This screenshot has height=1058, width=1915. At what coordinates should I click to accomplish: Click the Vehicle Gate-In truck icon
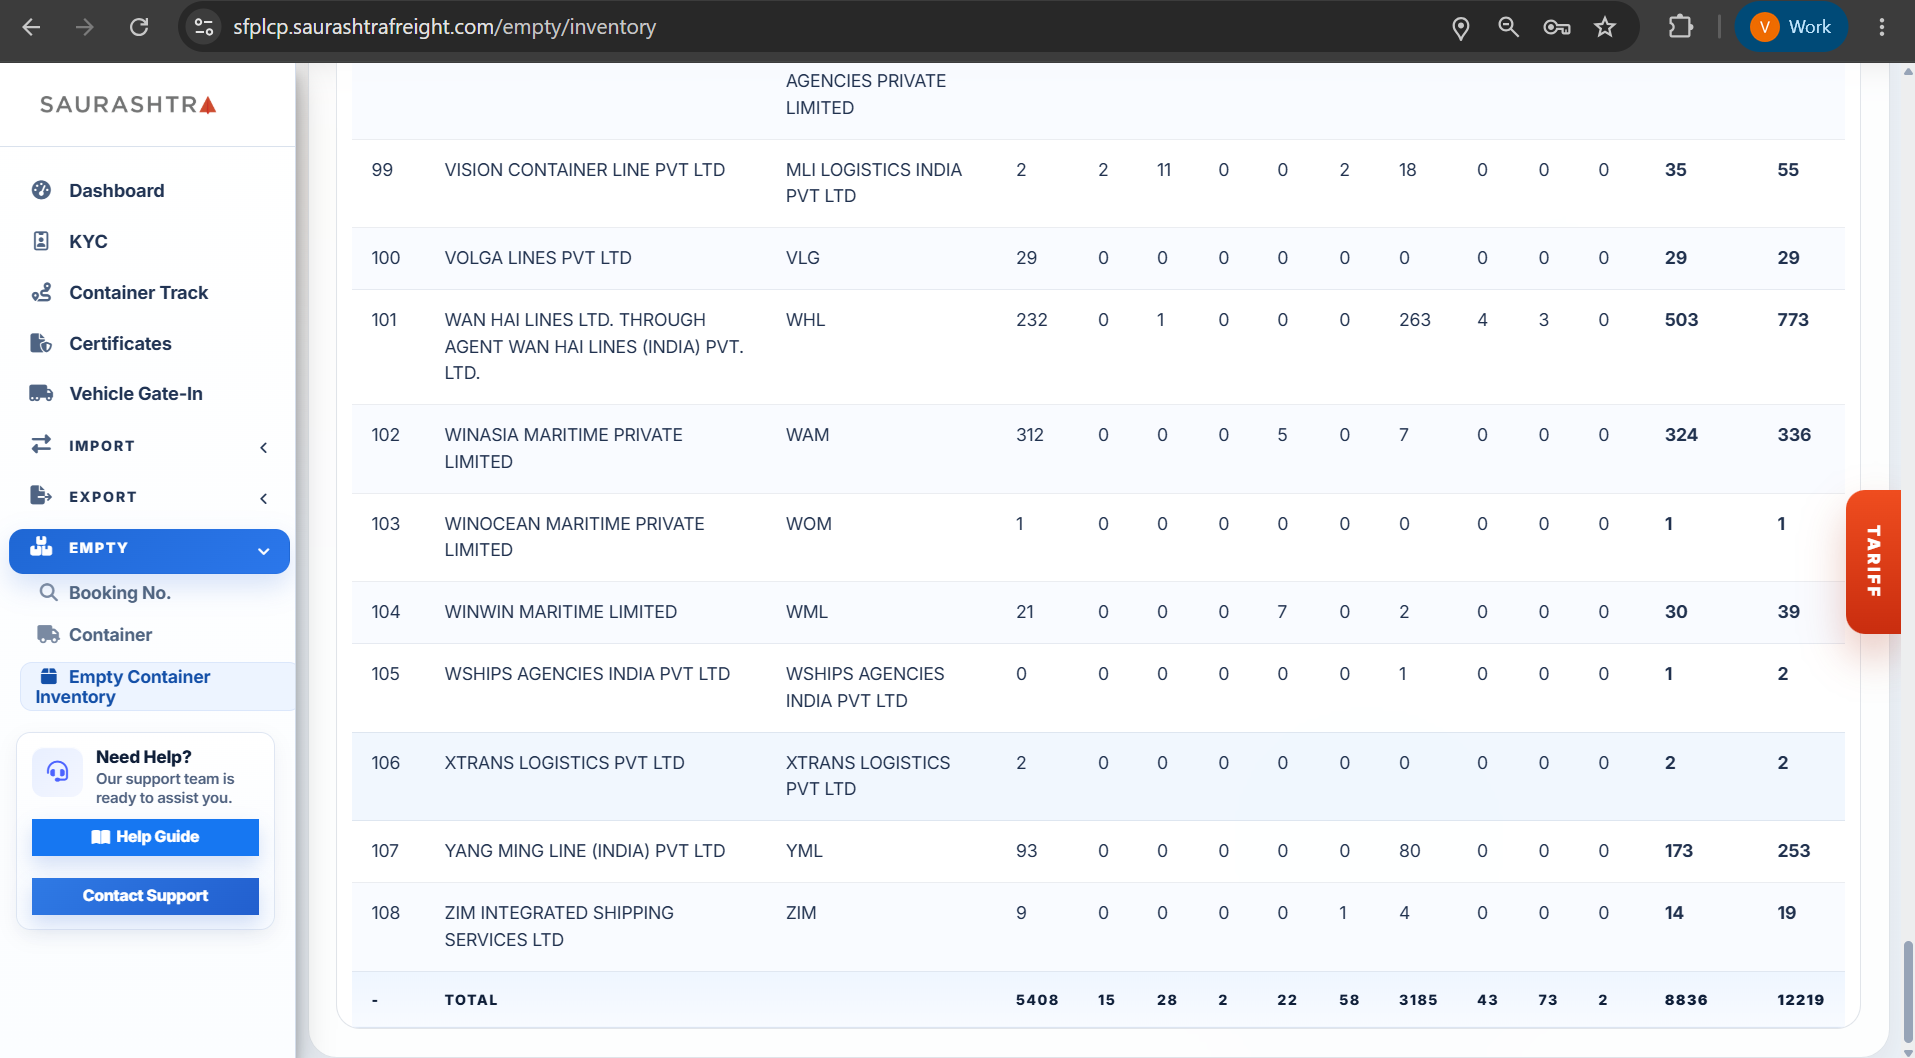(x=41, y=393)
